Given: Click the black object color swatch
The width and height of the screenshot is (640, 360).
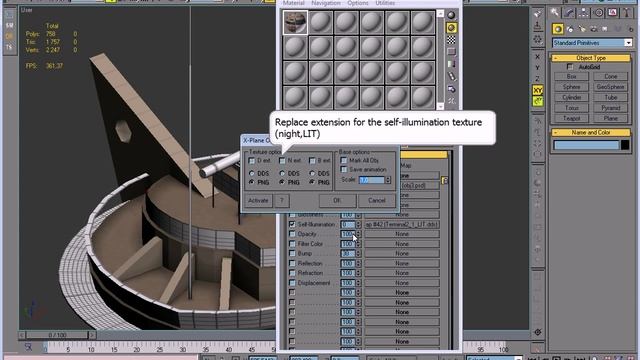Looking at the screenshot, I should (x=625, y=145).
